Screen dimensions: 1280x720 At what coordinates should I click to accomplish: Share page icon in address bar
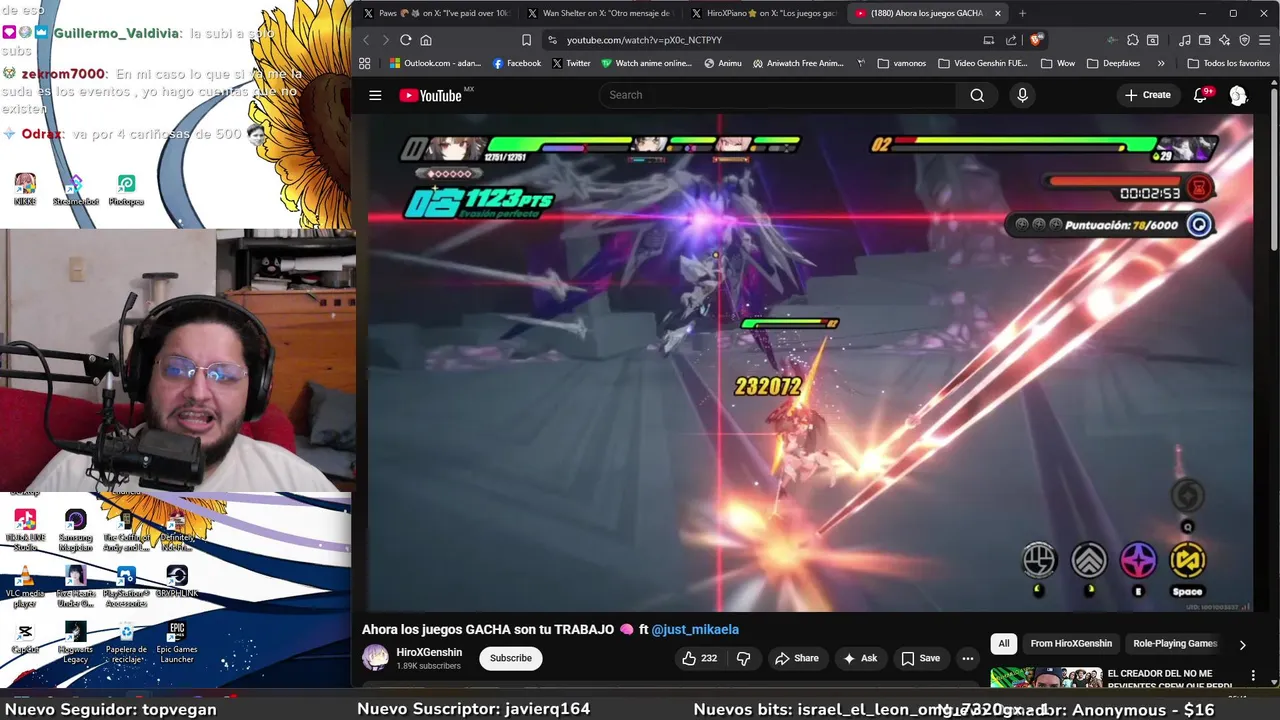[1011, 40]
